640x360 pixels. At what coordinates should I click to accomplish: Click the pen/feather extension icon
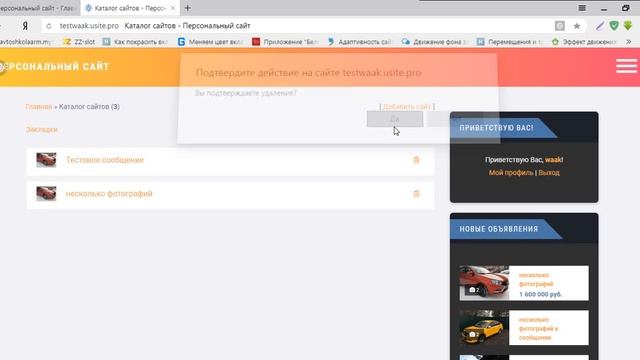click(600, 26)
